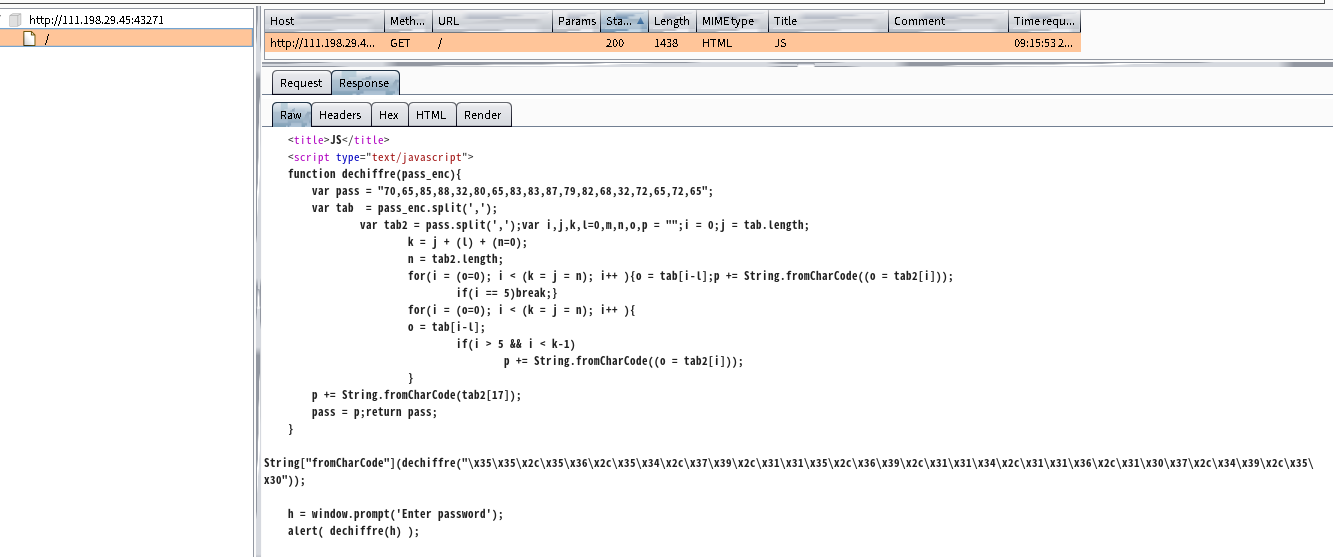Open the Render tab

point(482,115)
